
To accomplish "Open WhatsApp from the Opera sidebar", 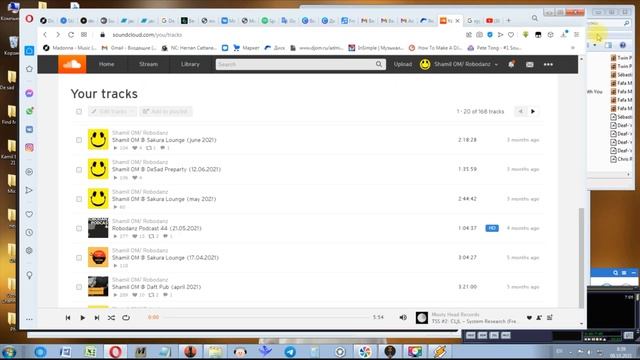I will click(29, 111).
